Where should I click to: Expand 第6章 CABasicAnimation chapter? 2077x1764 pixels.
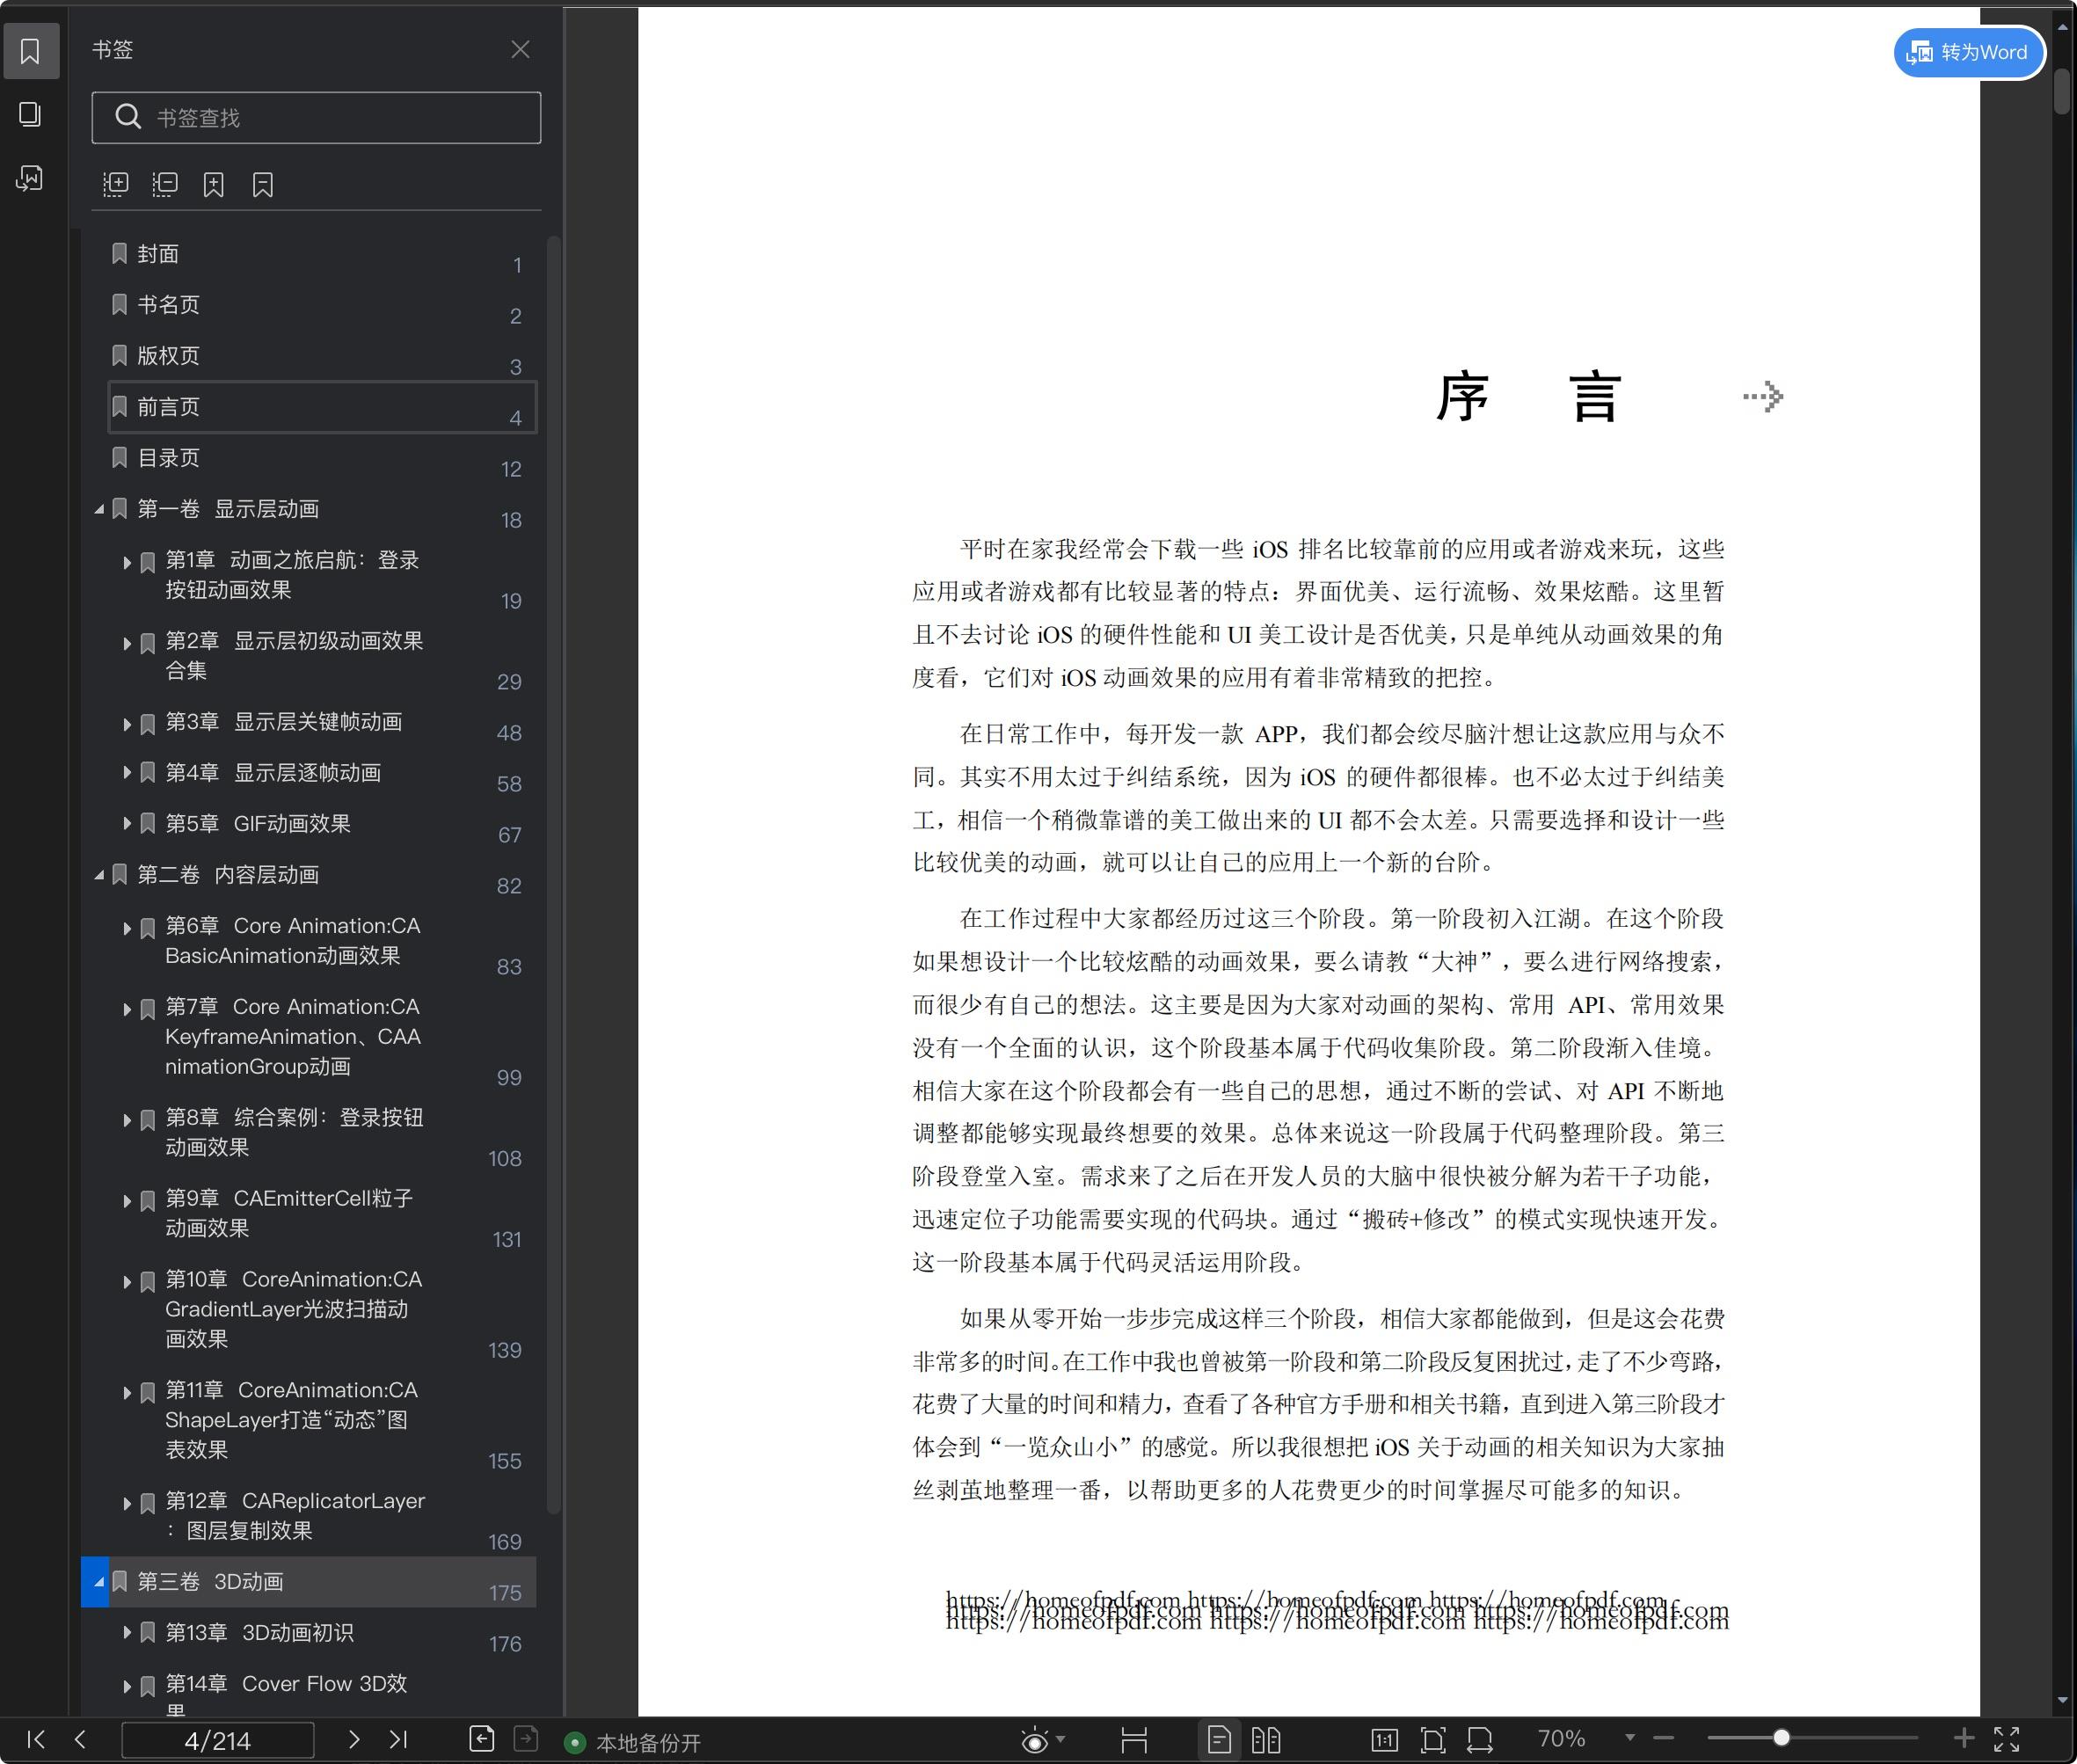click(x=127, y=928)
